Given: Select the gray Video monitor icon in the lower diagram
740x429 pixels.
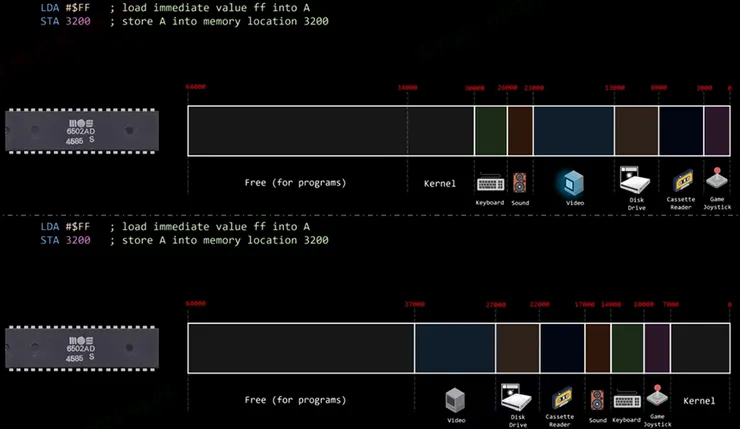Looking at the screenshot, I should point(455,400).
